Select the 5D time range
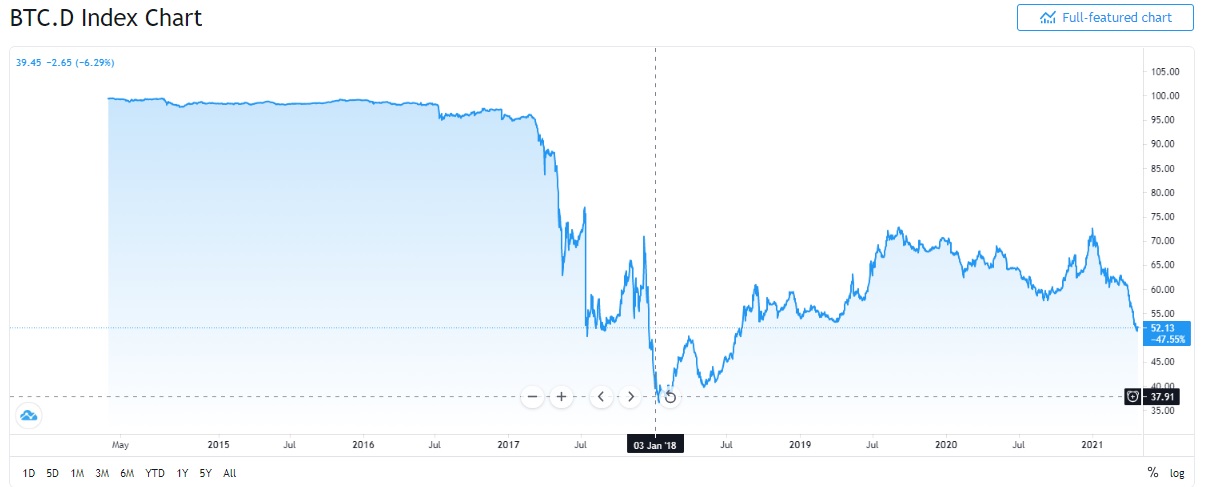1211x487 pixels. click(x=53, y=473)
